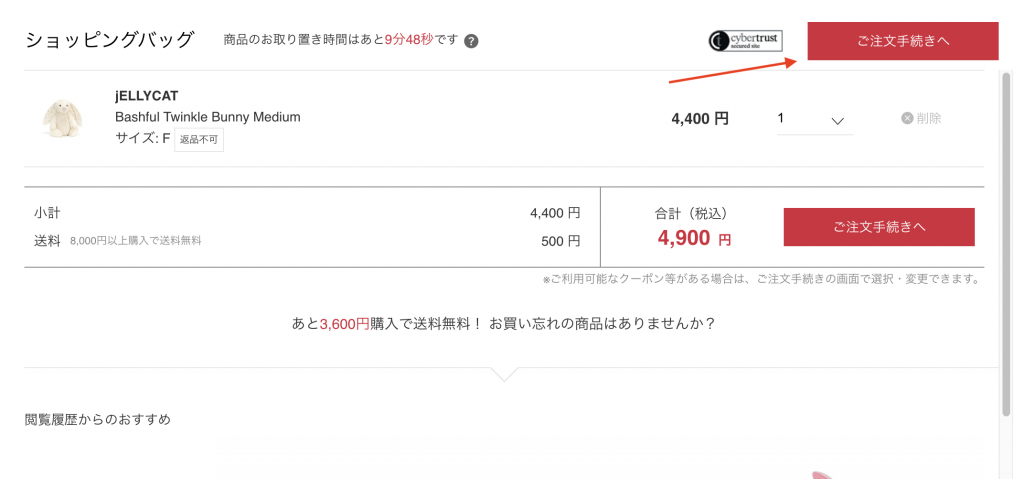The width and height of the screenshot is (1024, 479).
Task: Click the 4,900 円 total amount
Action: coord(694,238)
